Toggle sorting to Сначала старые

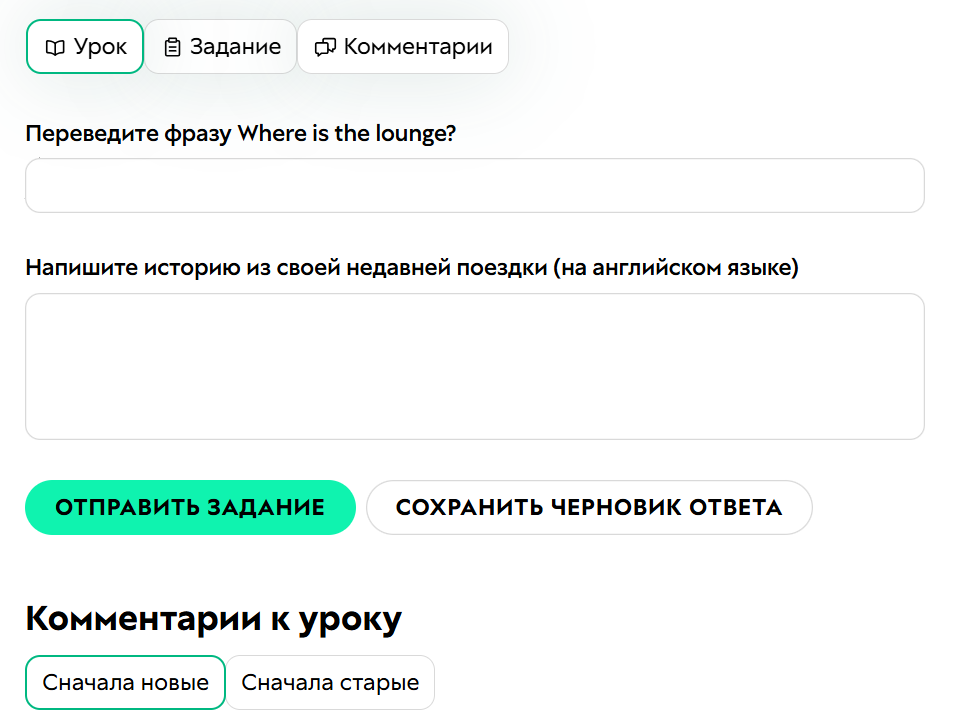point(330,682)
